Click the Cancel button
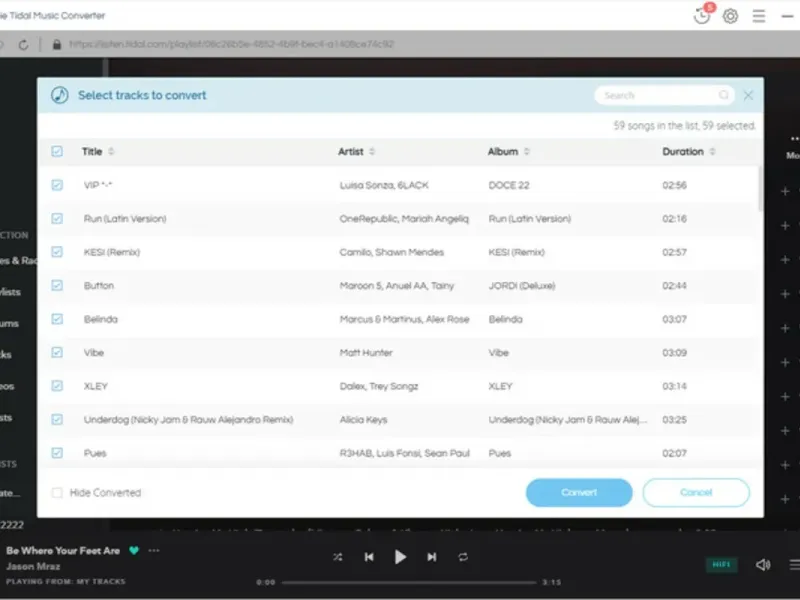 click(696, 492)
